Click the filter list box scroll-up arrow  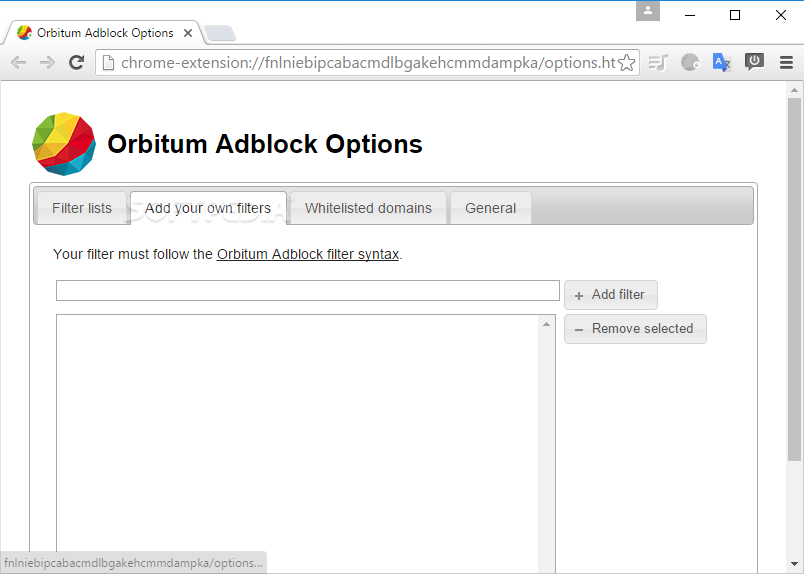click(x=546, y=324)
